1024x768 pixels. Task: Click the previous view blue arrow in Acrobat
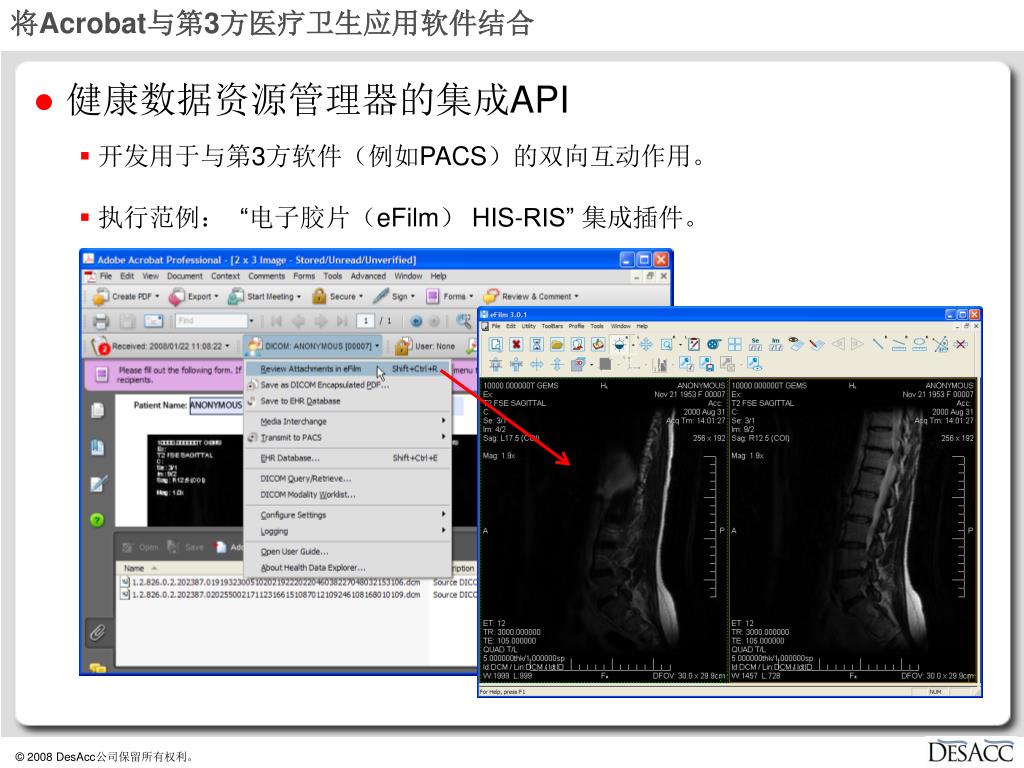point(416,321)
